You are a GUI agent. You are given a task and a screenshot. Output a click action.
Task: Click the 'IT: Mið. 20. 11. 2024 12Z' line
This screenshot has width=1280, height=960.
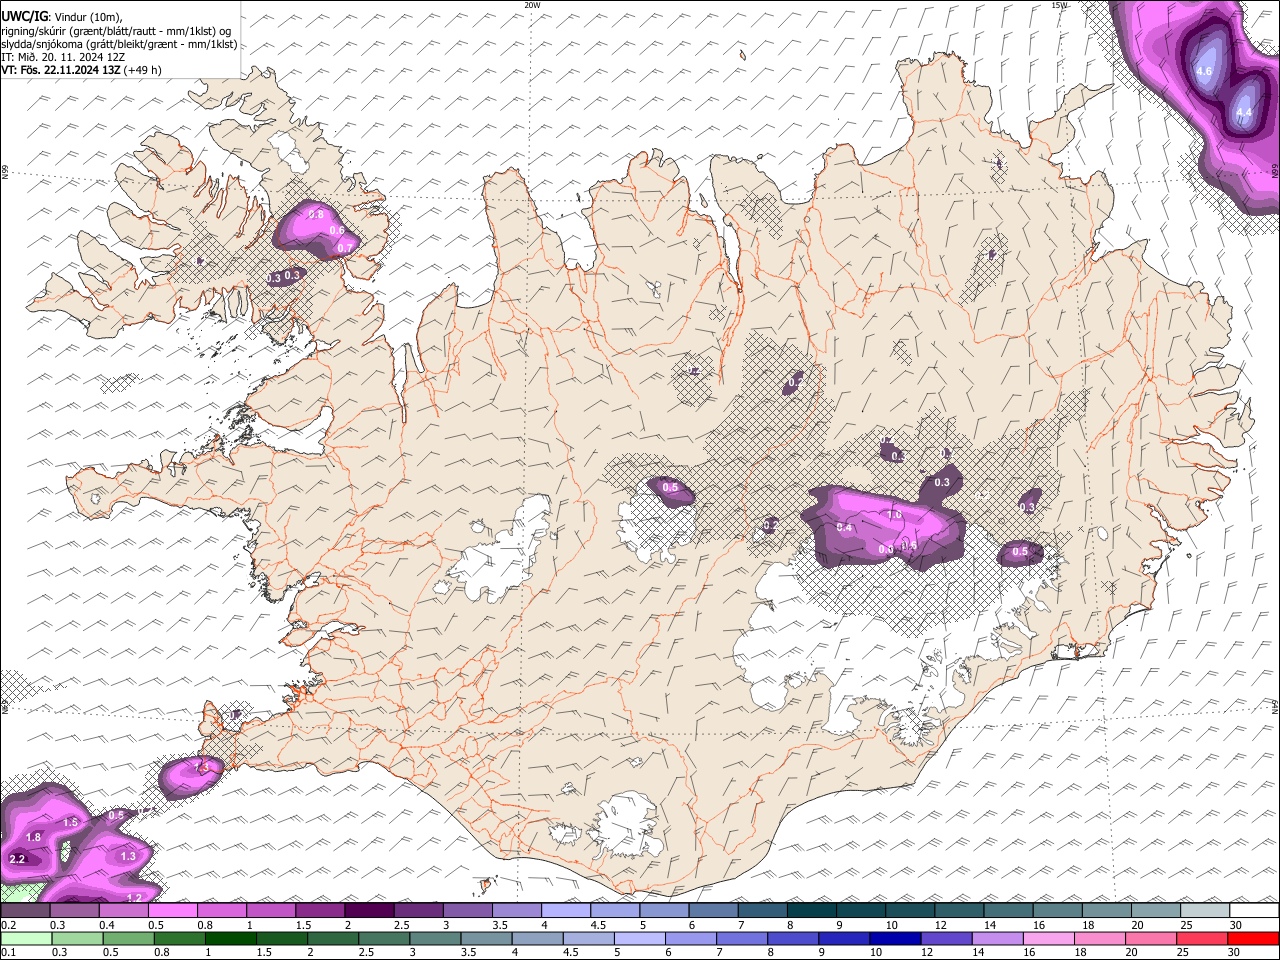pos(62,57)
